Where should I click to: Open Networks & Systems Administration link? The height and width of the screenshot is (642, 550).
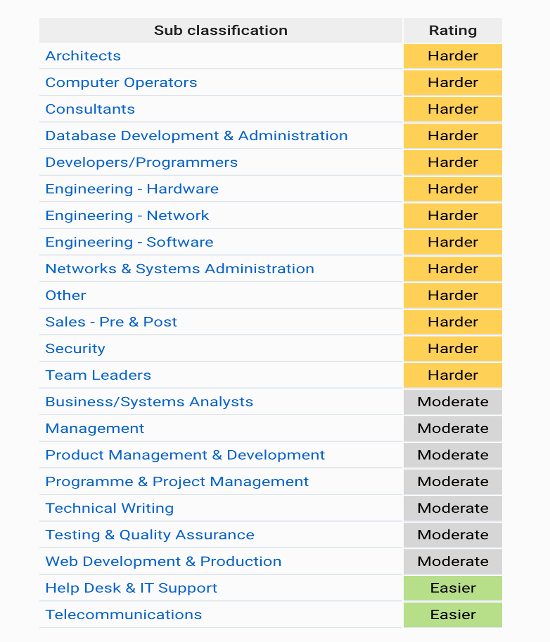coord(179,269)
